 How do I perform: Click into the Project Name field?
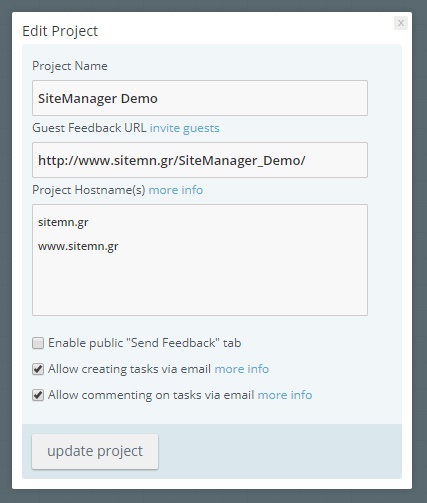click(x=200, y=98)
